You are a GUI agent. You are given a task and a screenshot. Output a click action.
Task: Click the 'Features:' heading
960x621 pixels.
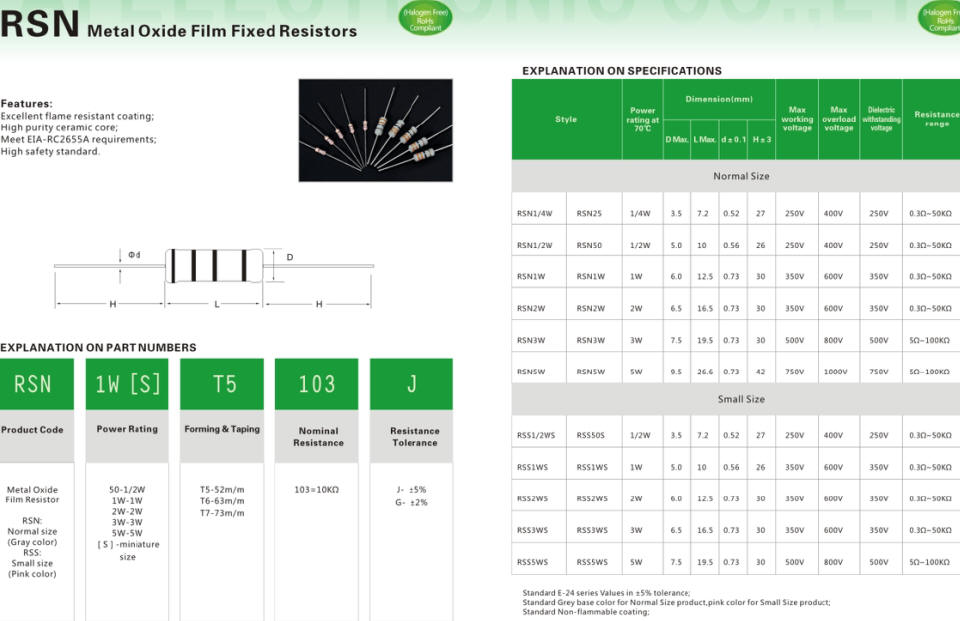pos(27,104)
